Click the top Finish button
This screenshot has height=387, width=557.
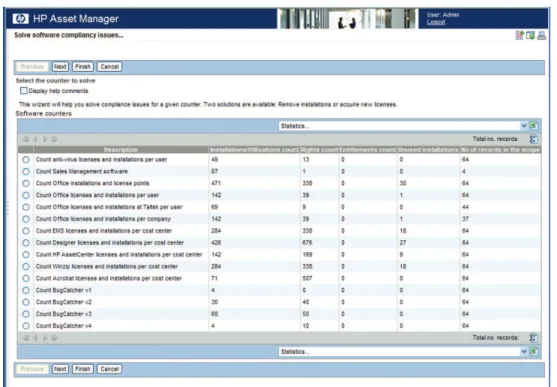click(x=82, y=66)
